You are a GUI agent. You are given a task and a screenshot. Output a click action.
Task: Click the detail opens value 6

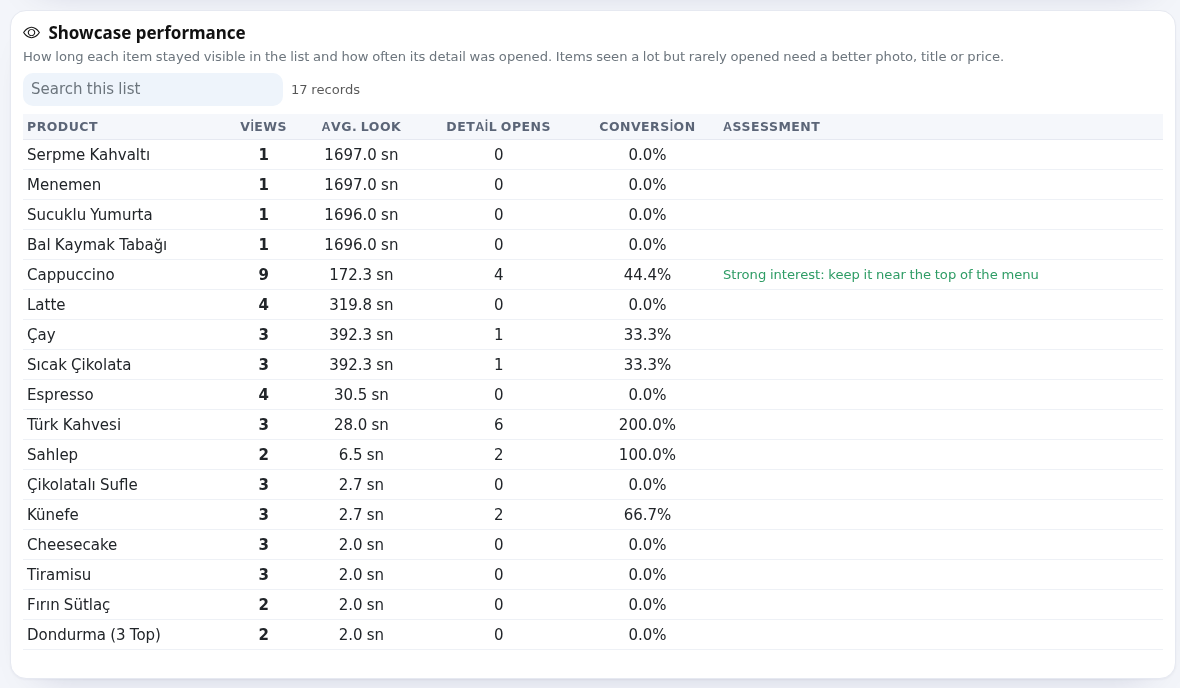pyautogui.click(x=498, y=425)
